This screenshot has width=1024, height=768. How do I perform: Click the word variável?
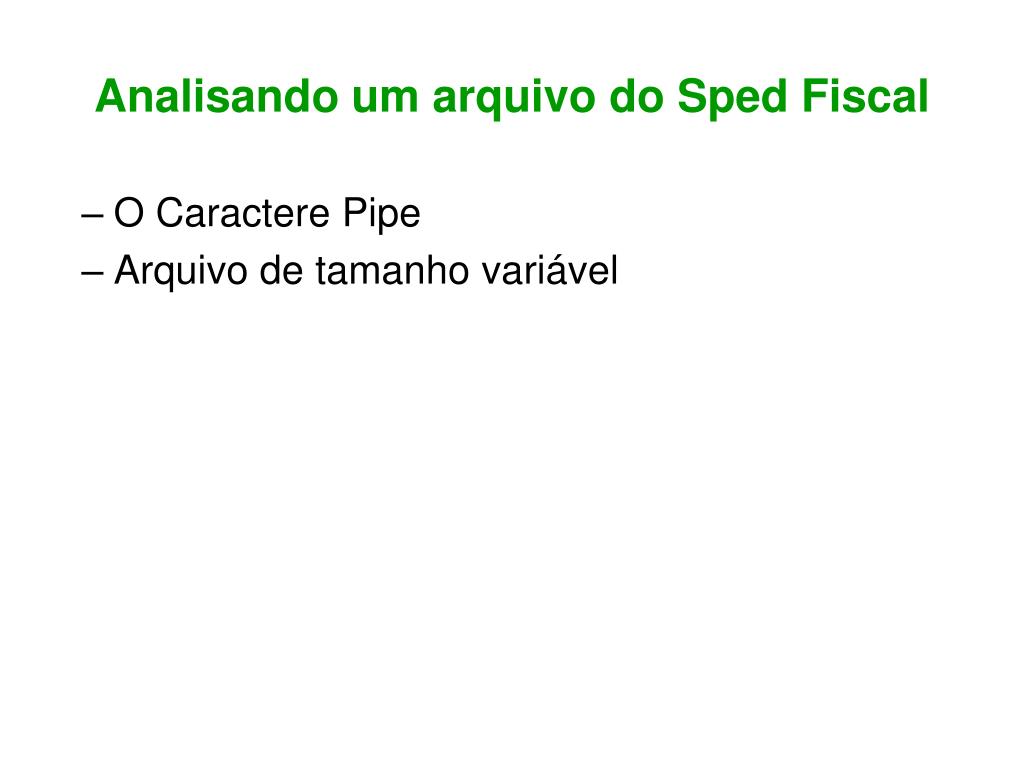pos(550,270)
